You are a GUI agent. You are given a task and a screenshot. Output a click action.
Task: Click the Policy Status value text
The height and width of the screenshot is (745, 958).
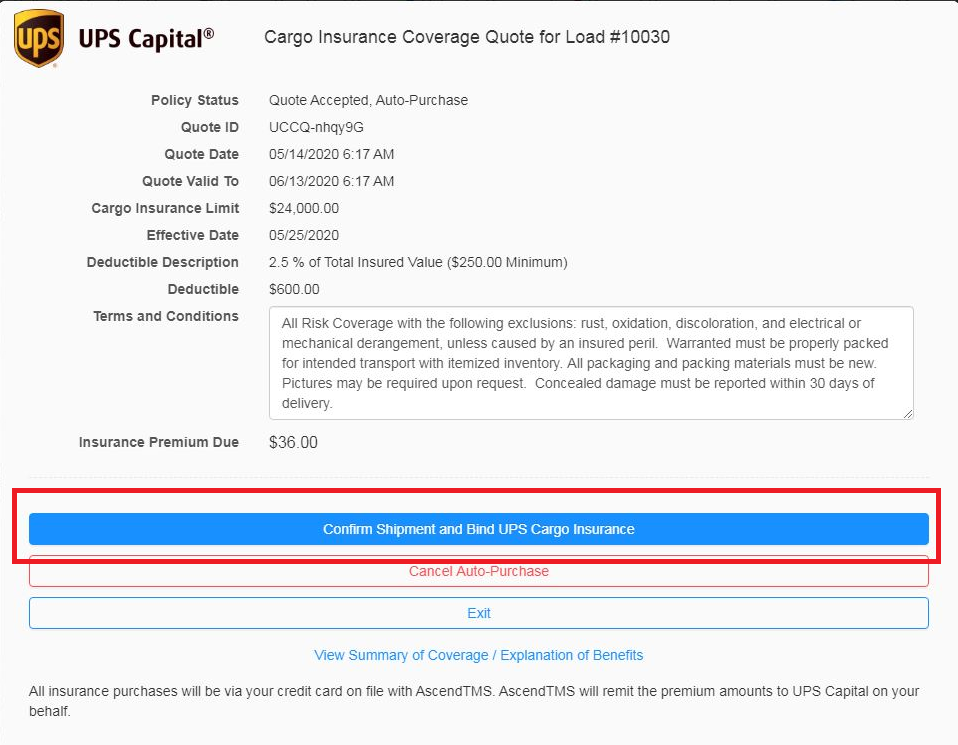368,100
